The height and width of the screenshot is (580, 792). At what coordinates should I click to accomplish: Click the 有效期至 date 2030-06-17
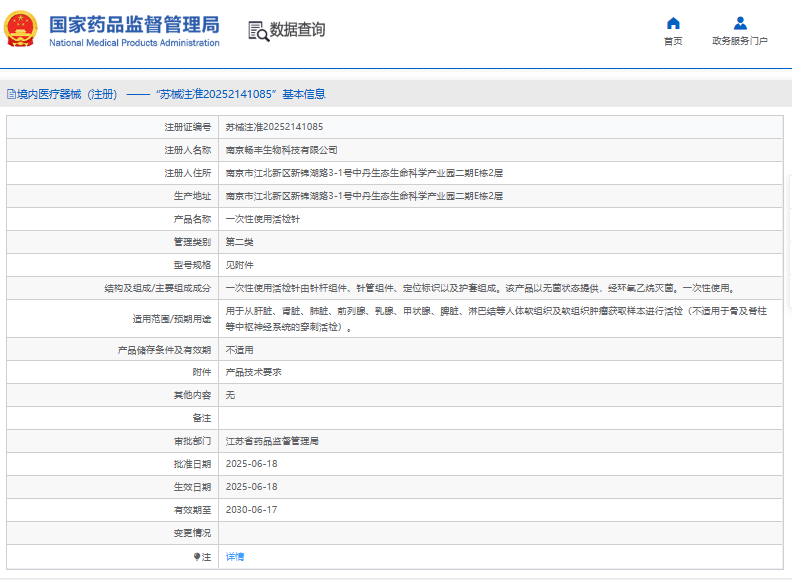coord(251,509)
